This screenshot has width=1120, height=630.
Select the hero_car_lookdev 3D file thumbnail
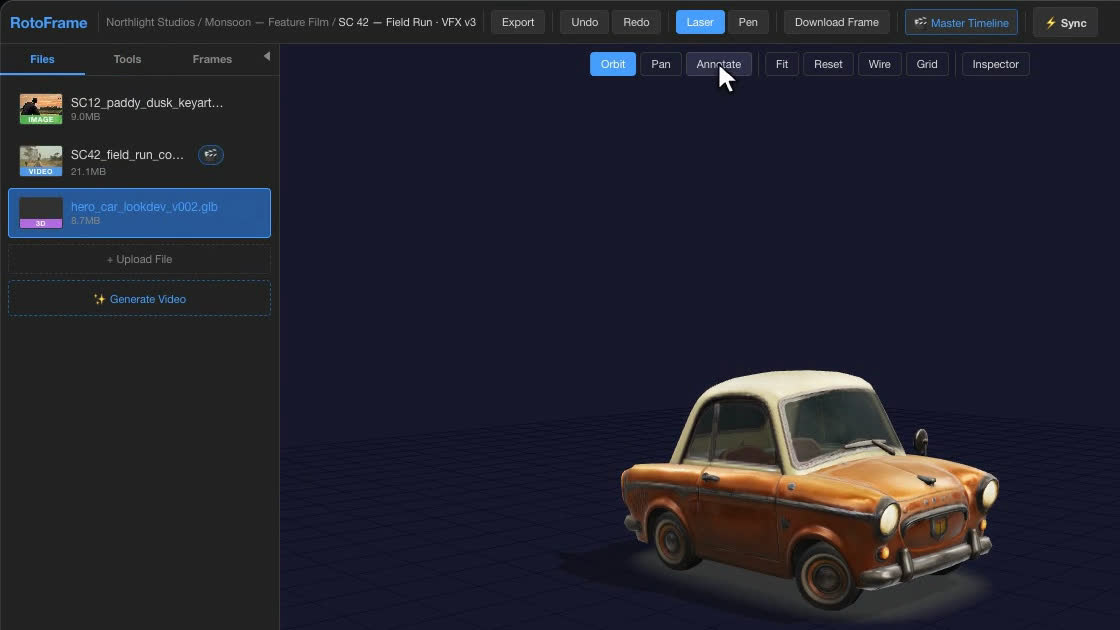pos(41,213)
